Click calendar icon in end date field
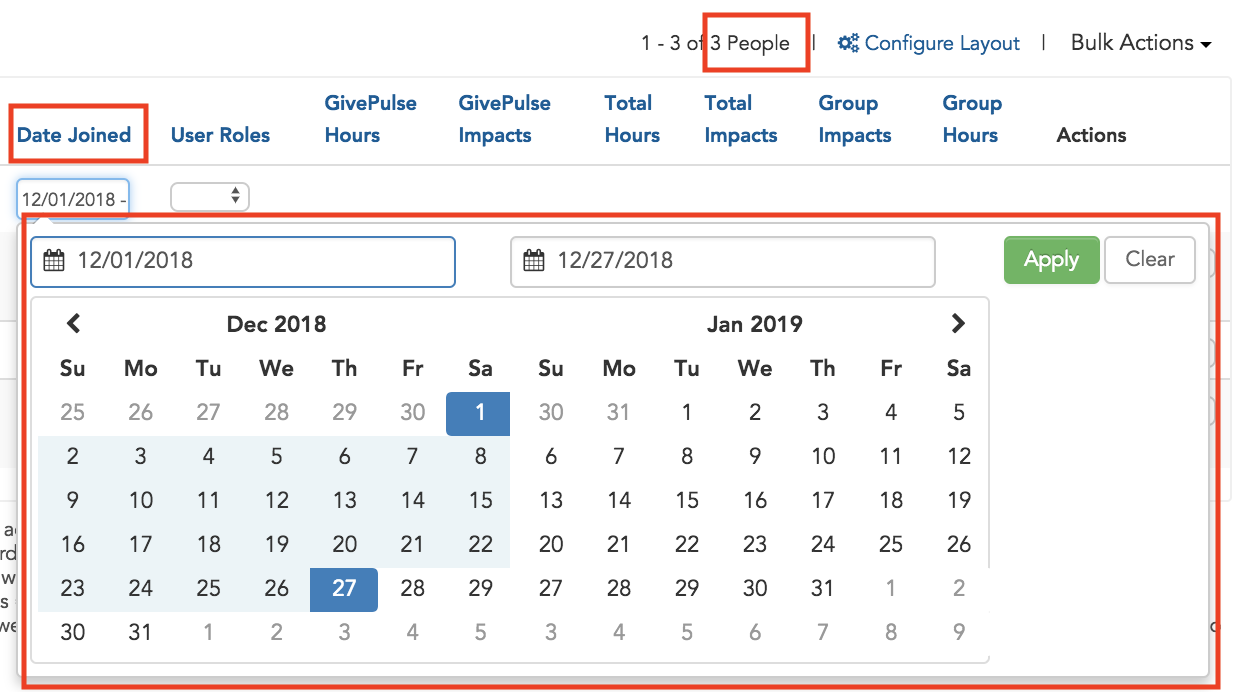The width and height of the screenshot is (1258, 692). (534, 261)
